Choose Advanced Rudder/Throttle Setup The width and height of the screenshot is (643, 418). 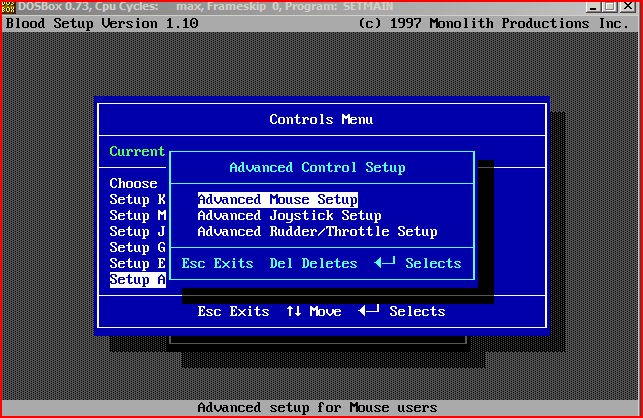point(317,232)
